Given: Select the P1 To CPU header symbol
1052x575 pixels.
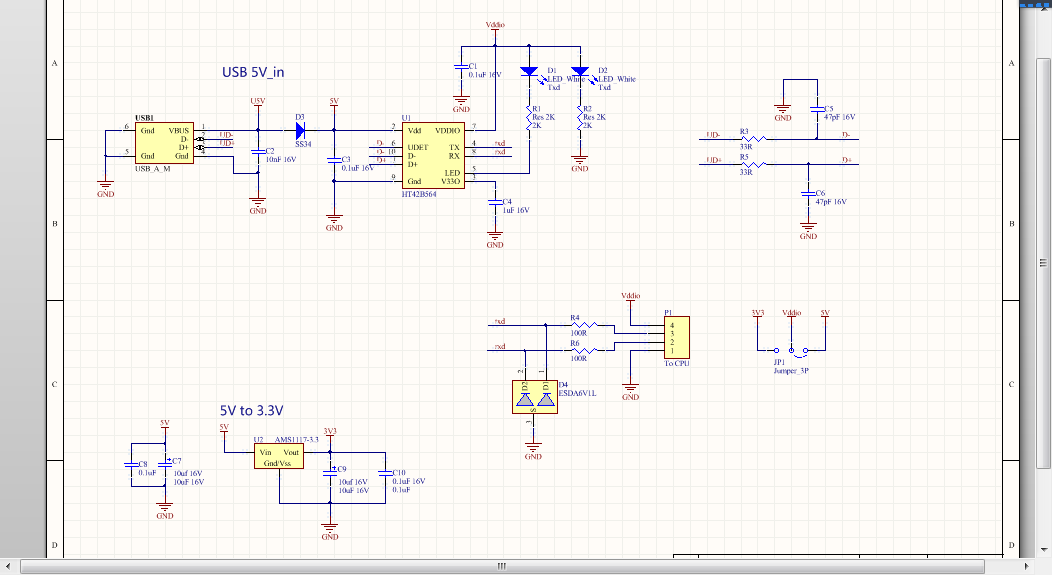Looking at the screenshot, I should 676,337.
